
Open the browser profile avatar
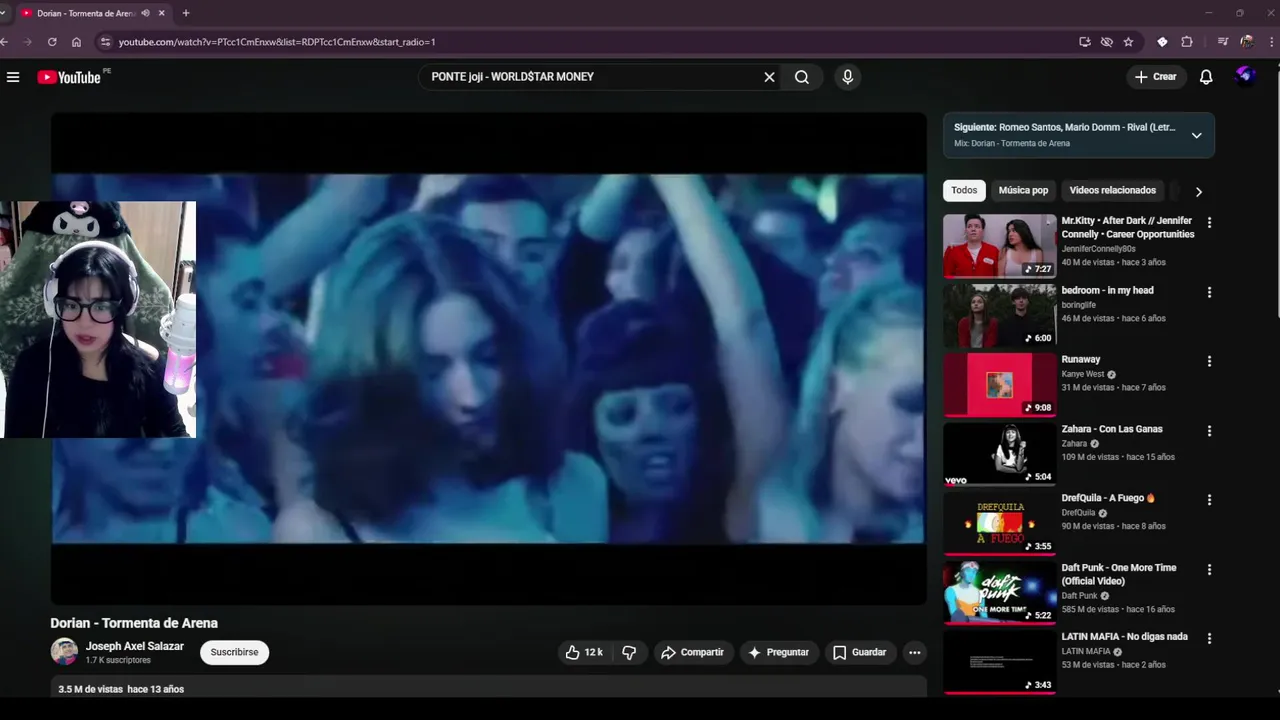pyautogui.click(x=1247, y=42)
